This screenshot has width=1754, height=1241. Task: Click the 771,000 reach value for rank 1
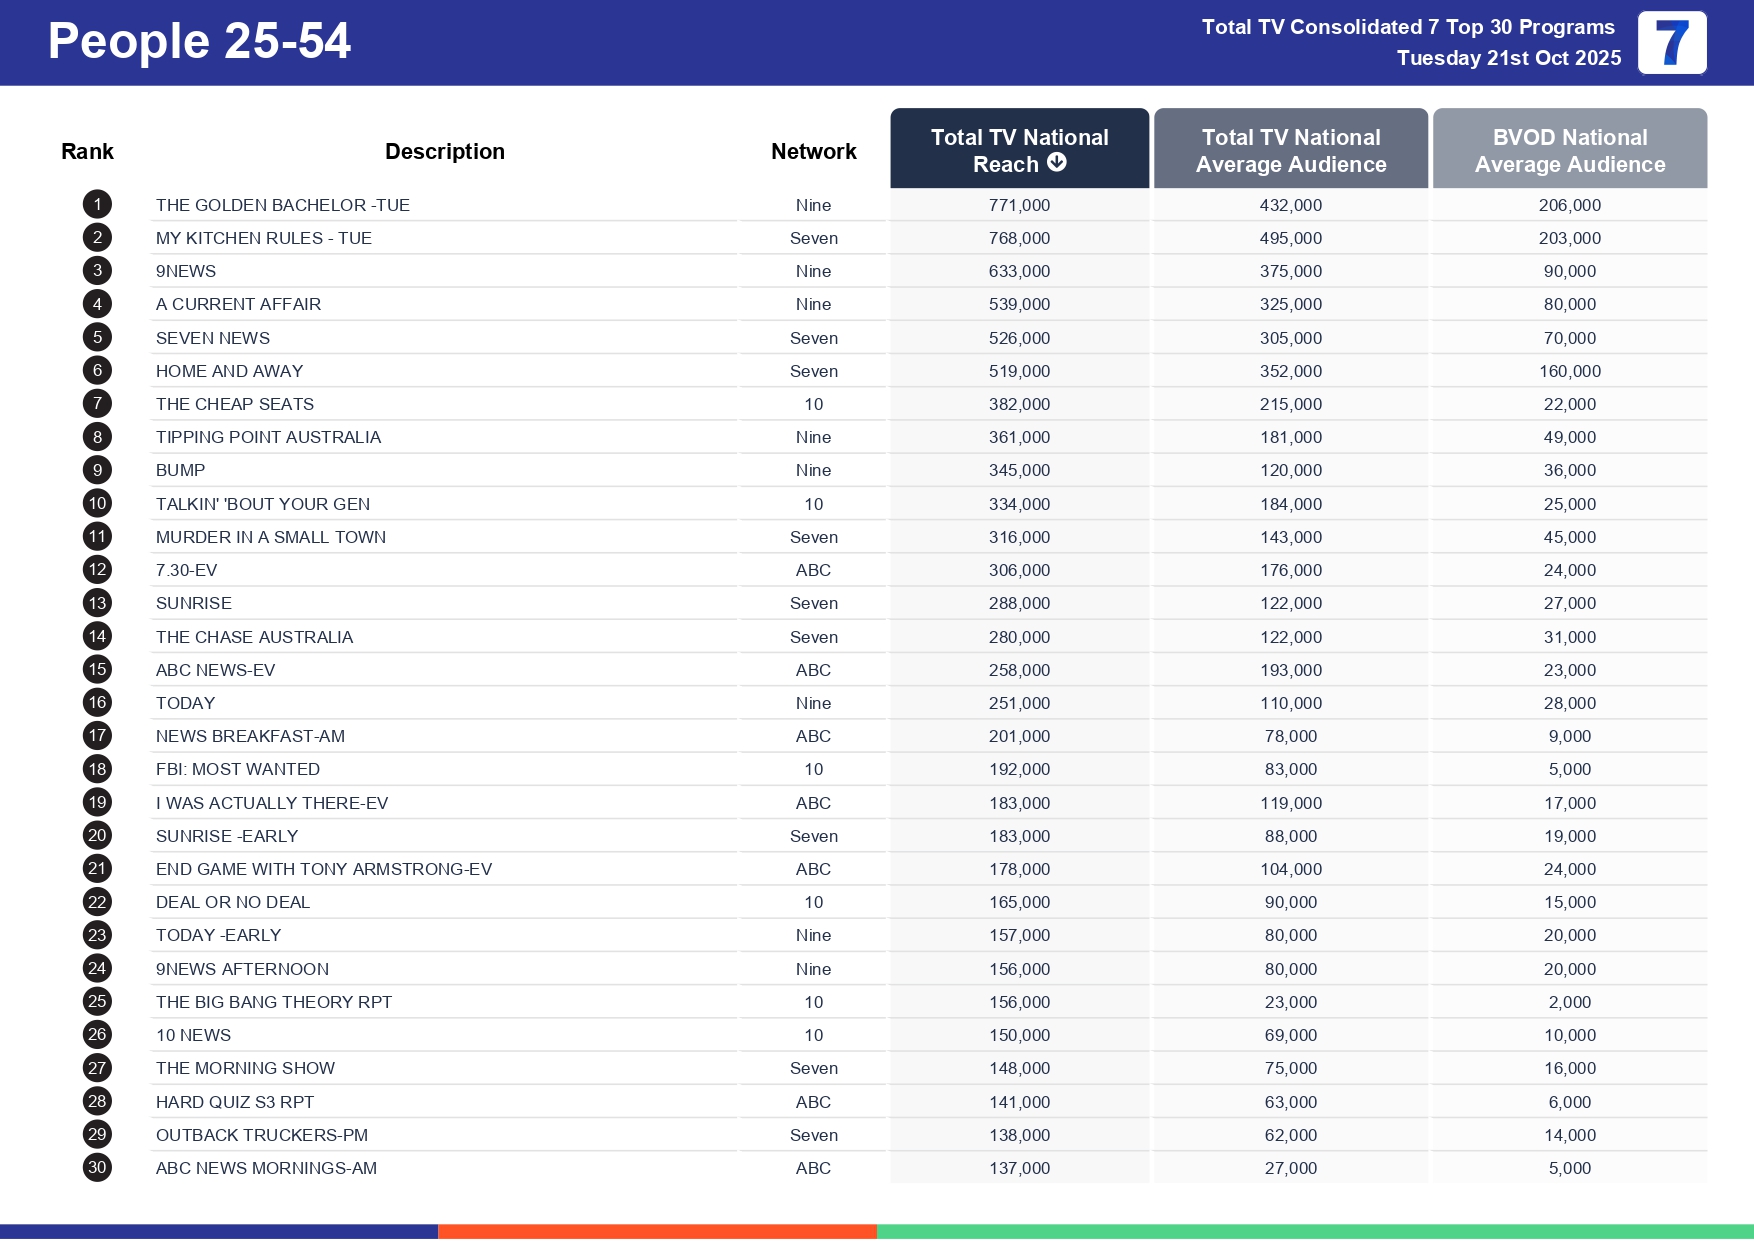coord(1019,204)
